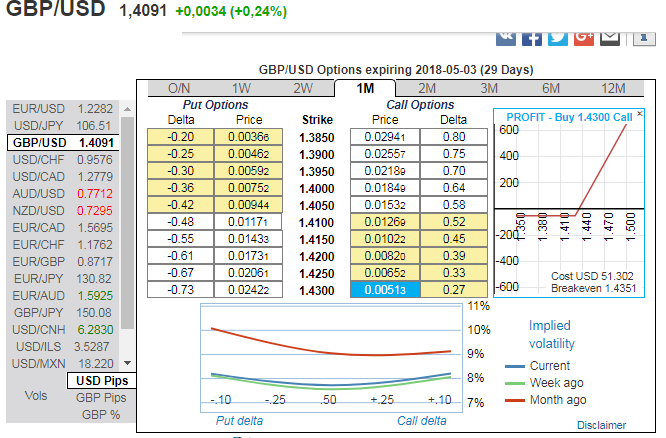Share by email envelope icon
Image resolution: width=666 pixels, height=438 pixels.
click(610, 39)
